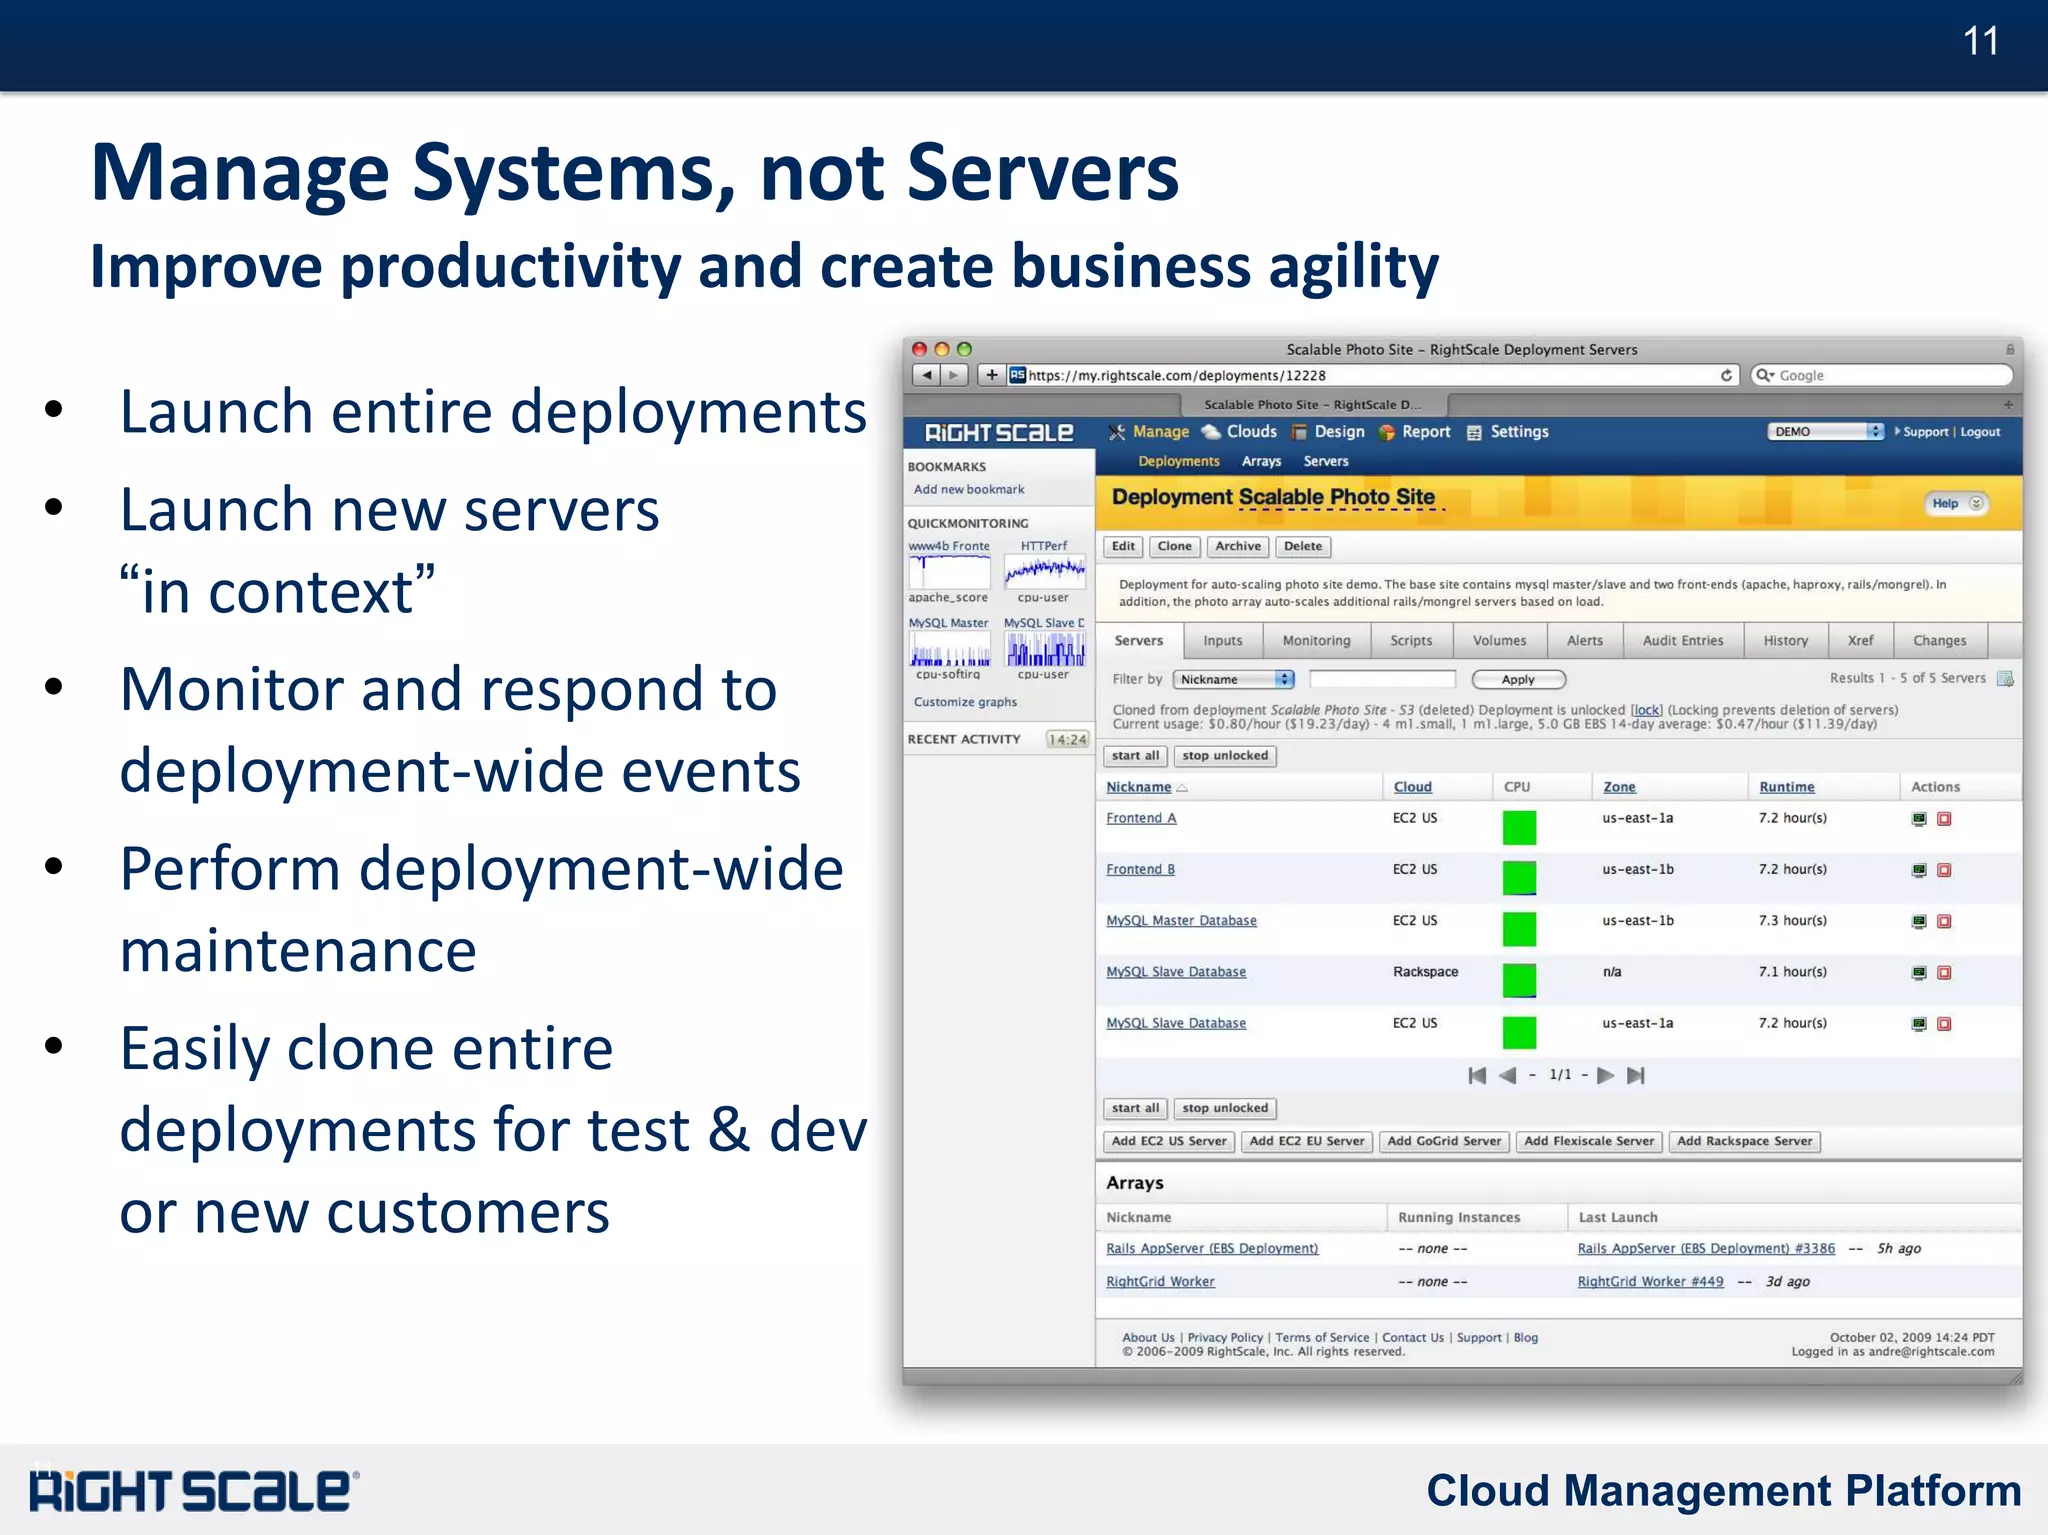Open the Audit Entries tab
This screenshot has width=2048, height=1535.
click(x=1682, y=641)
